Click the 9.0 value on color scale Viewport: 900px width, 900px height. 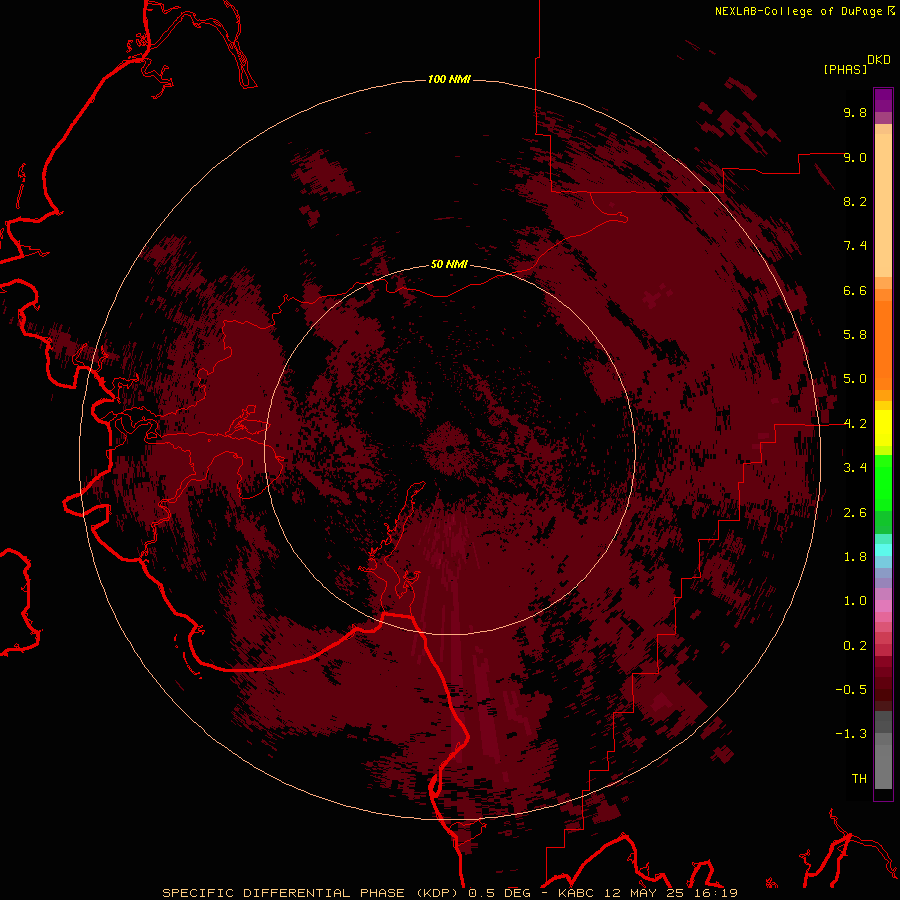[x=855, y=157]
